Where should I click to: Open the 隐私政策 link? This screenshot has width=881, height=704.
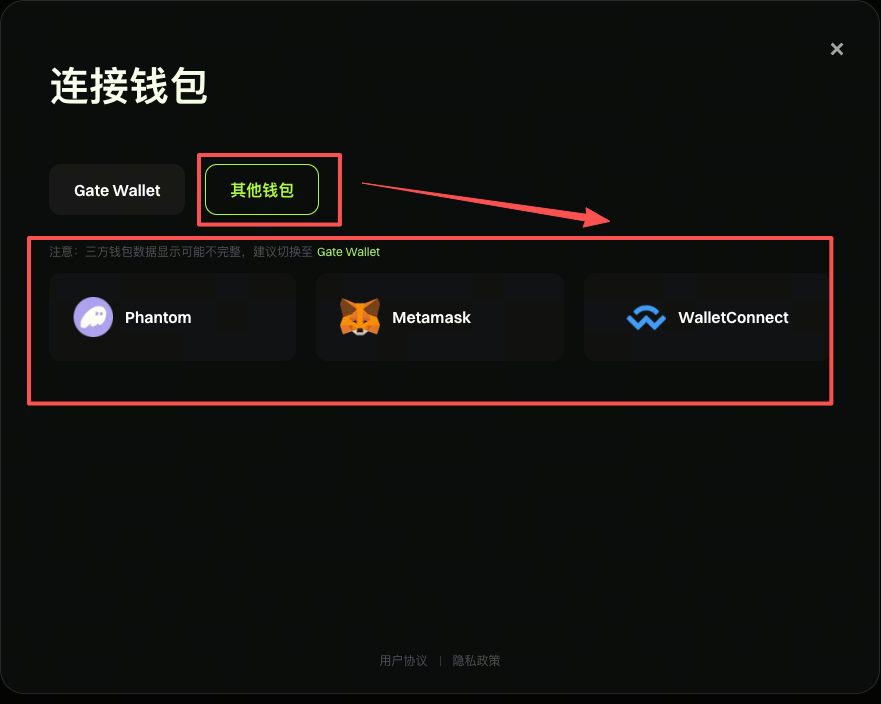pos(476,660)
